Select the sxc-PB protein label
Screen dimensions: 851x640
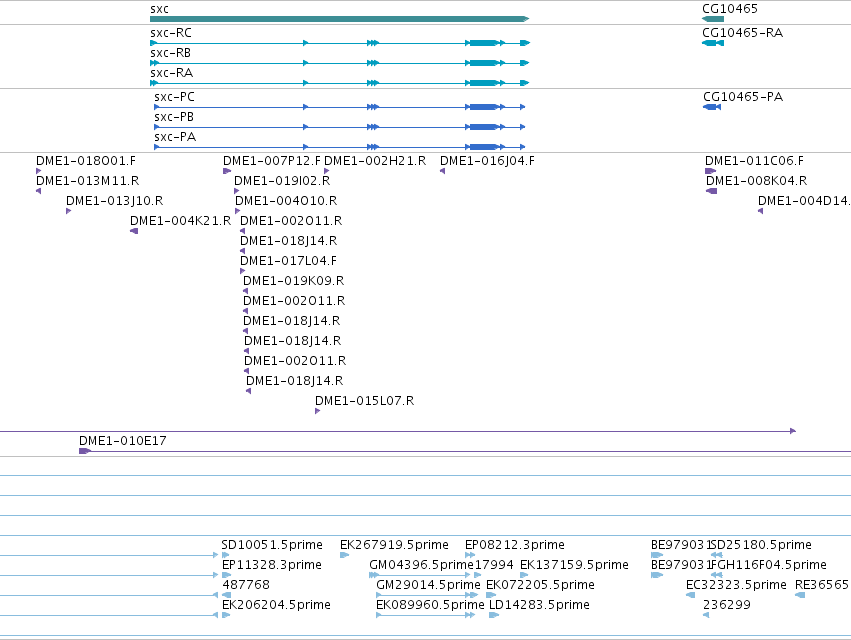pos(174,117)
